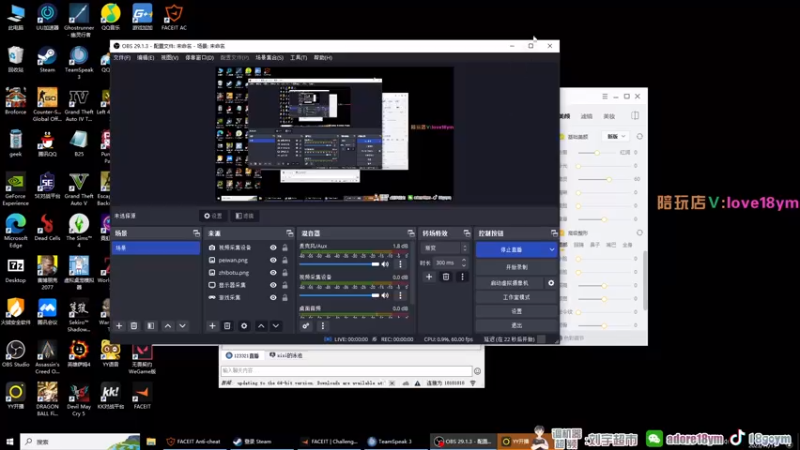This screenshot has height=450, width=800.
Task: Delete selected source with trash icon in Sources panel
Action: pos(227,326)
